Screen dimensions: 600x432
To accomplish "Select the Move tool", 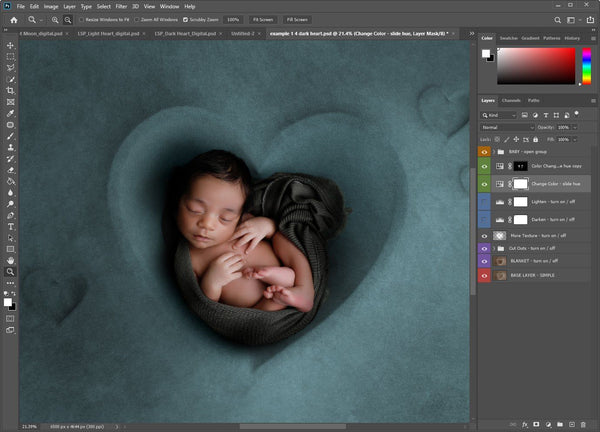I will [x=10, y=46].
